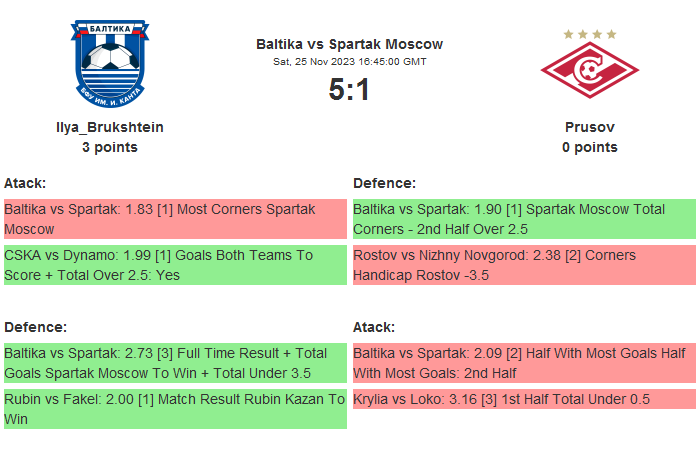The height and width of the screenshot is (460, 700).
Task: Select Spartak To Win + Total Under 3.5 bet
Action: 175,363
